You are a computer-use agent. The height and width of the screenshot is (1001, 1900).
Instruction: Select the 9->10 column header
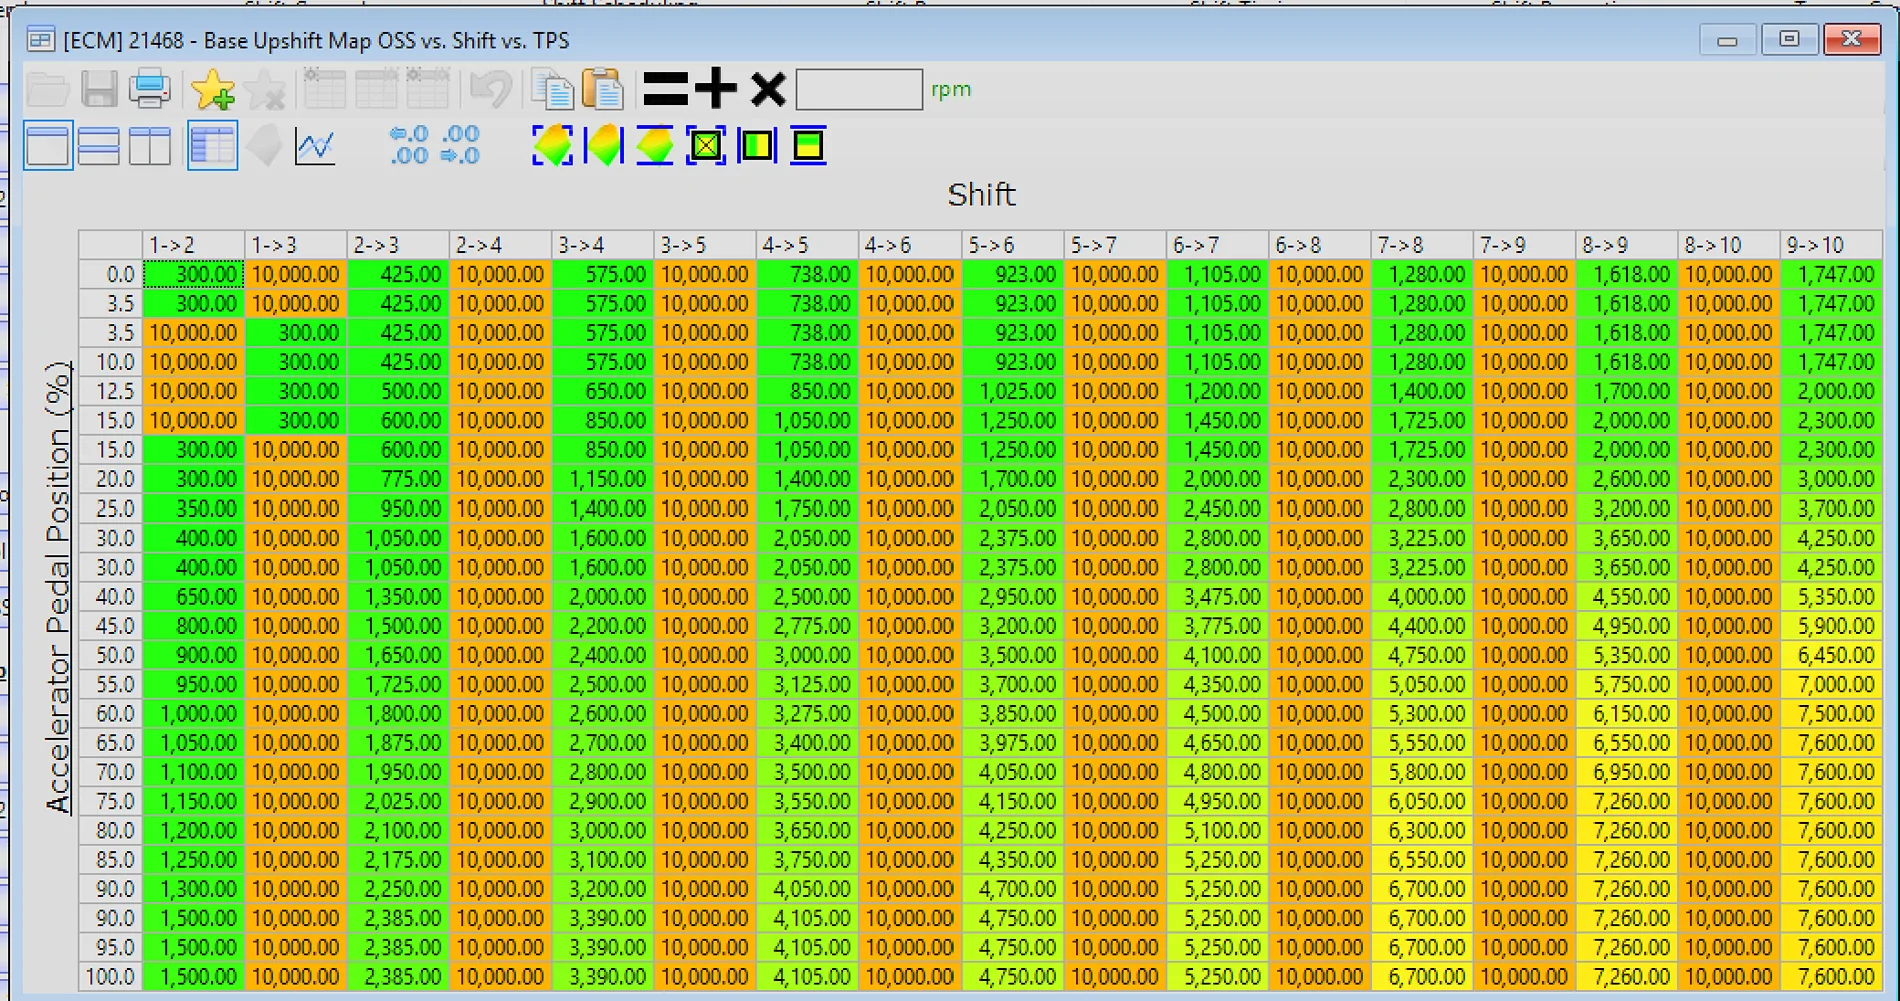pos(1831,245)
